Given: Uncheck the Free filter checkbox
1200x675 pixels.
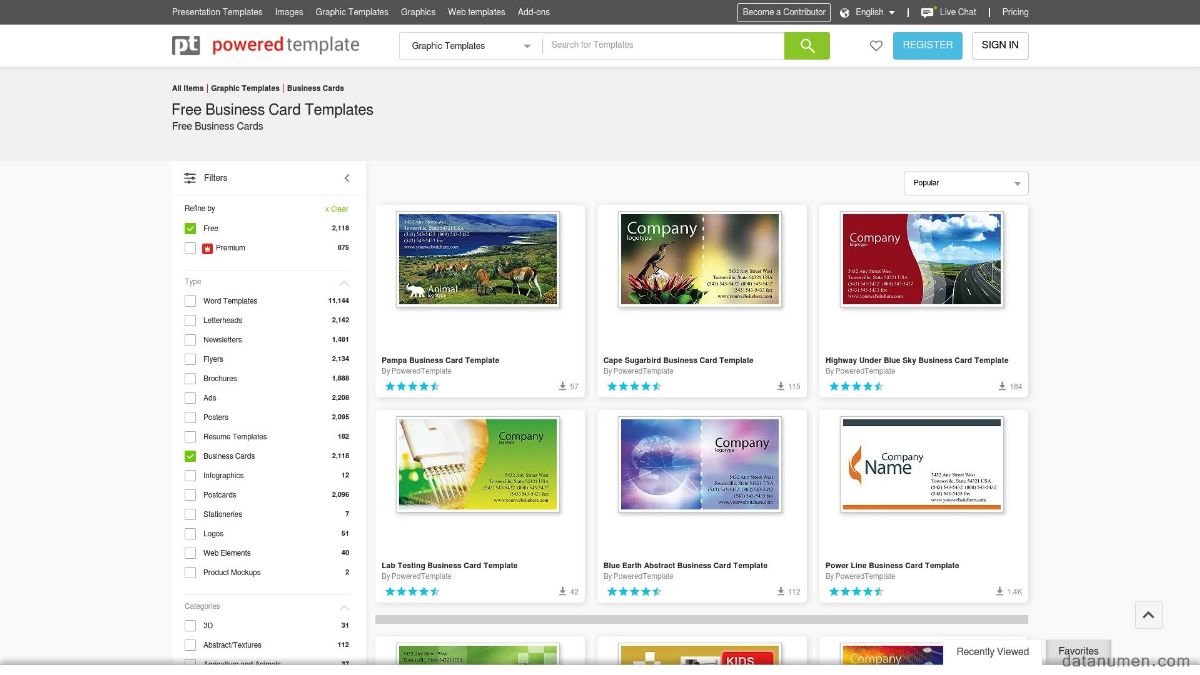Looking at the screenshot, I should (190, 228).
